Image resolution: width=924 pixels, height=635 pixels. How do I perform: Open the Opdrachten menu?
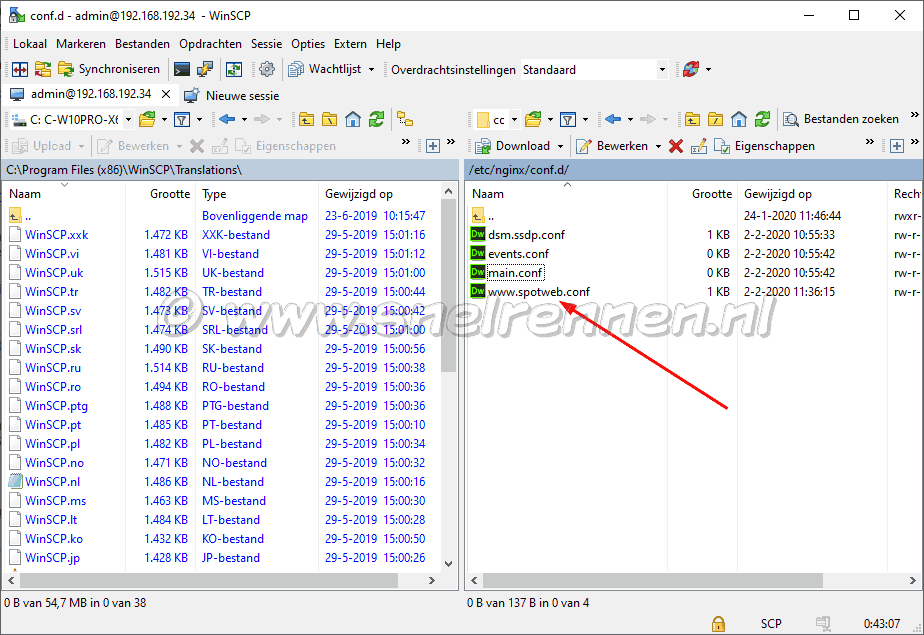pyautogui.click(x=210, y=44)
